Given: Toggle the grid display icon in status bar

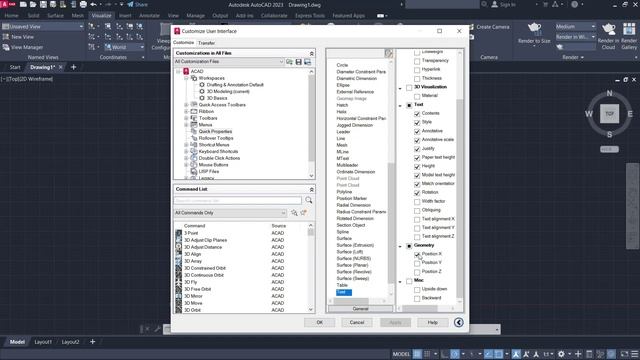Looking at the screenshot, I should tap(417, 354).
